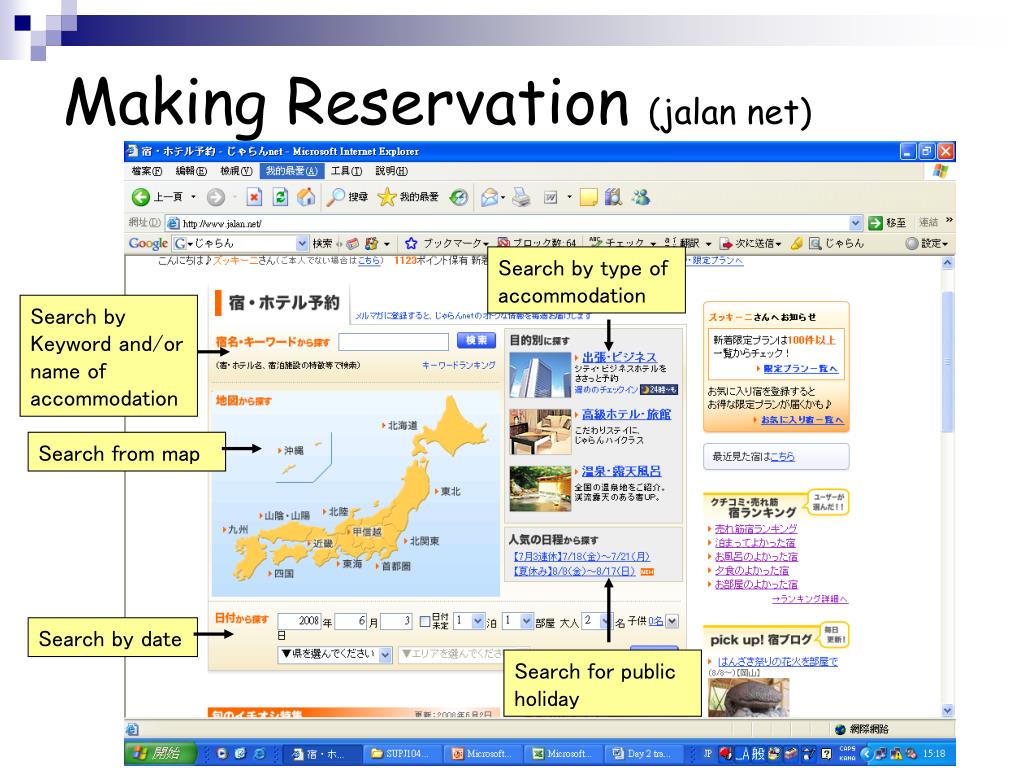Click the scrollbar down arrow
This screenshot has width=1024, height=768.
(948, 711)
